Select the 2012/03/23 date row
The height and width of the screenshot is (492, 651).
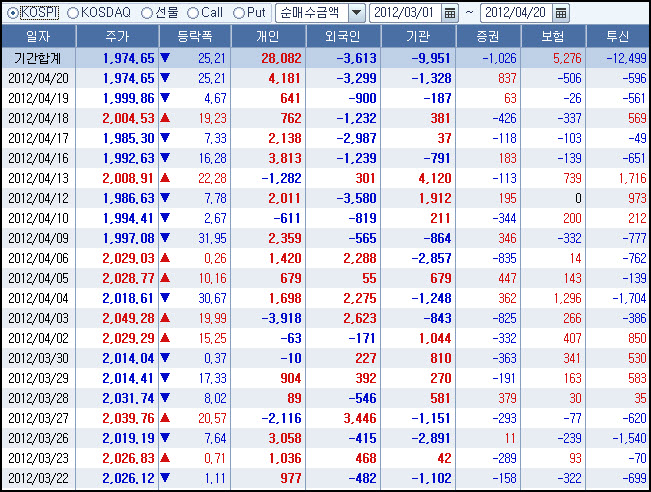(325, 458)
